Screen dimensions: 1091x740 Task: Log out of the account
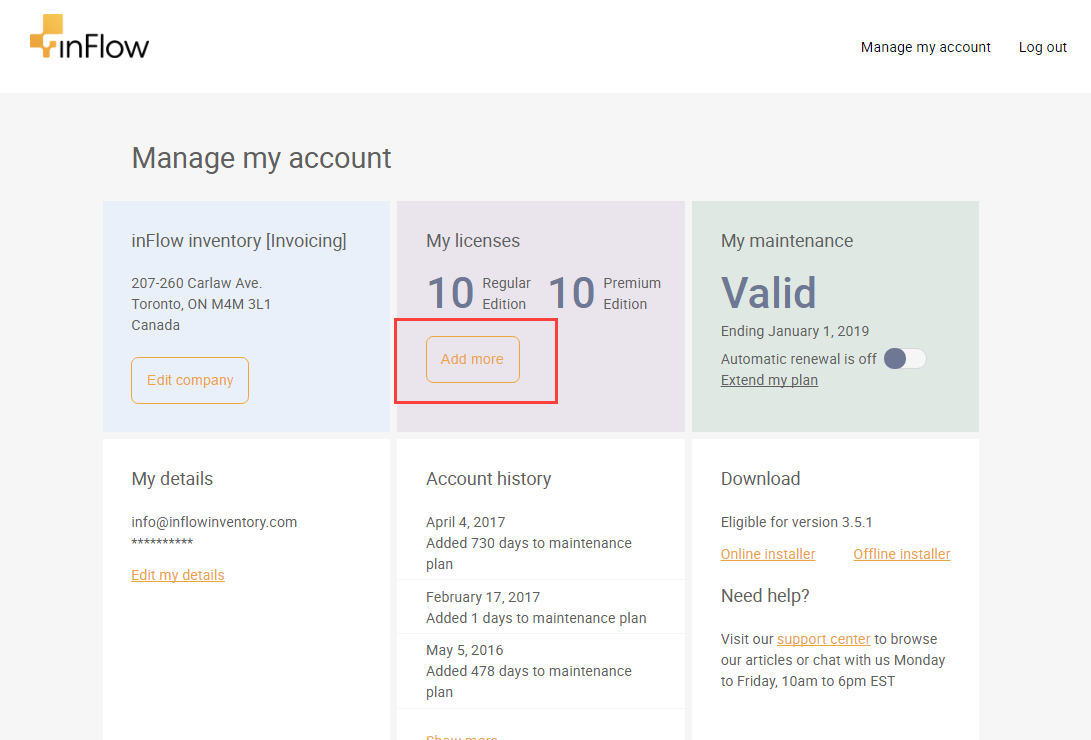(x=1042, y=47)
